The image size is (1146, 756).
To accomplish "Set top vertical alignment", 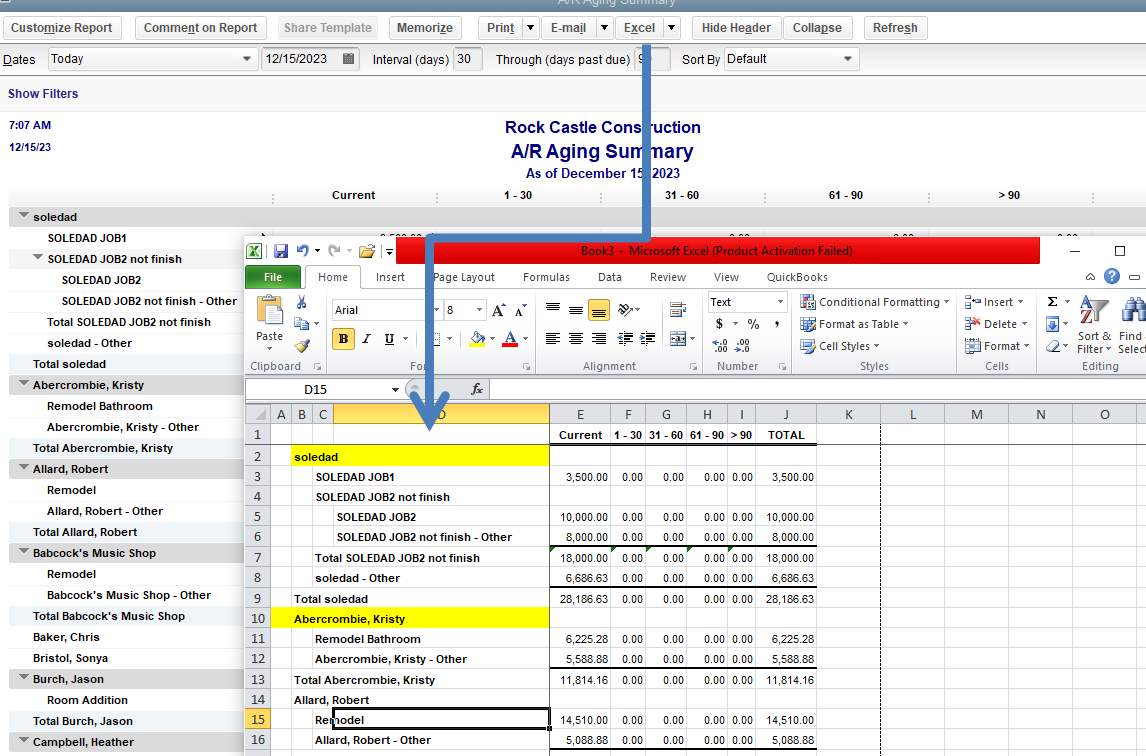I will 553,309.
